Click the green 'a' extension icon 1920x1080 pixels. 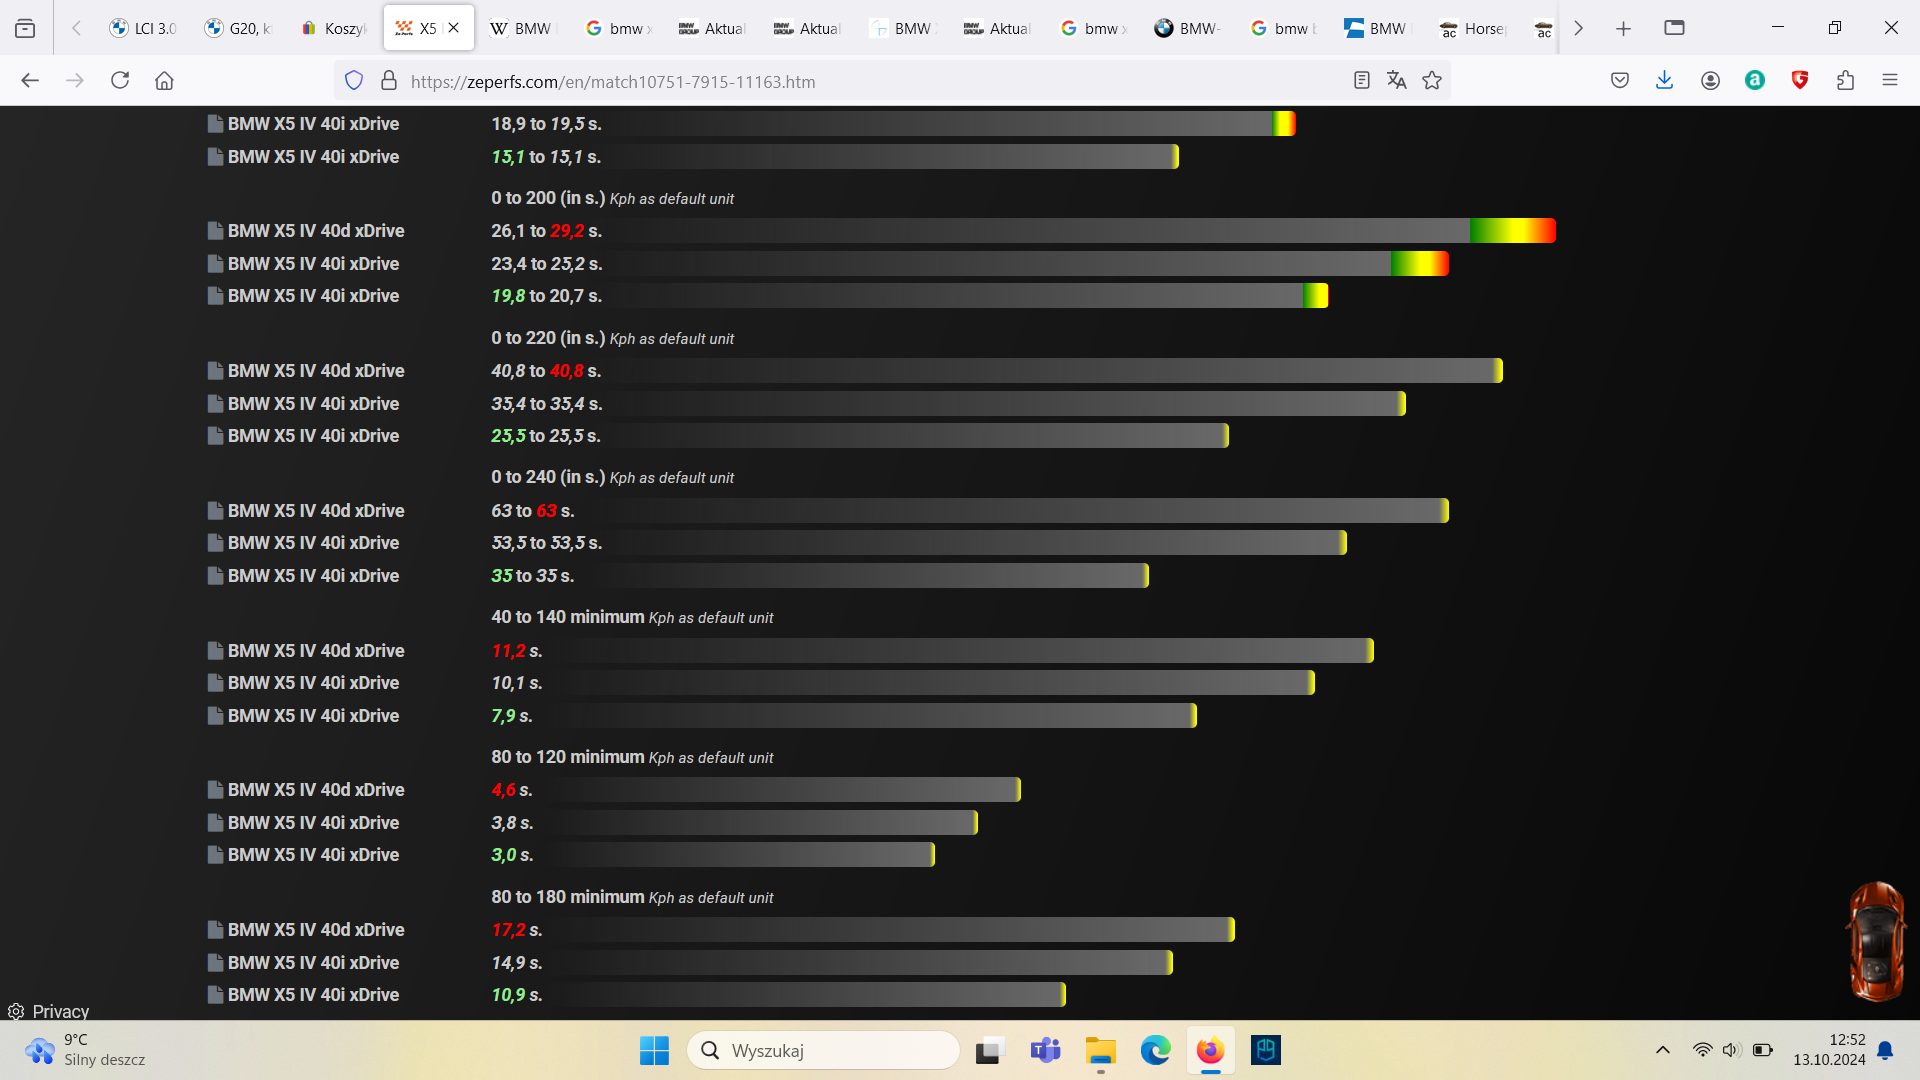point(1755,81)
